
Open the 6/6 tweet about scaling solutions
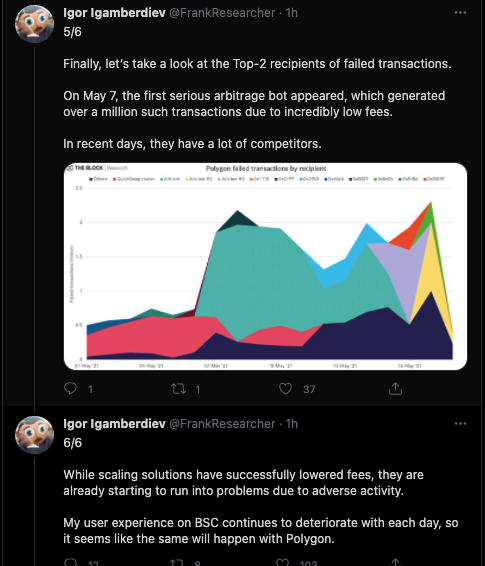pos(261,506)
